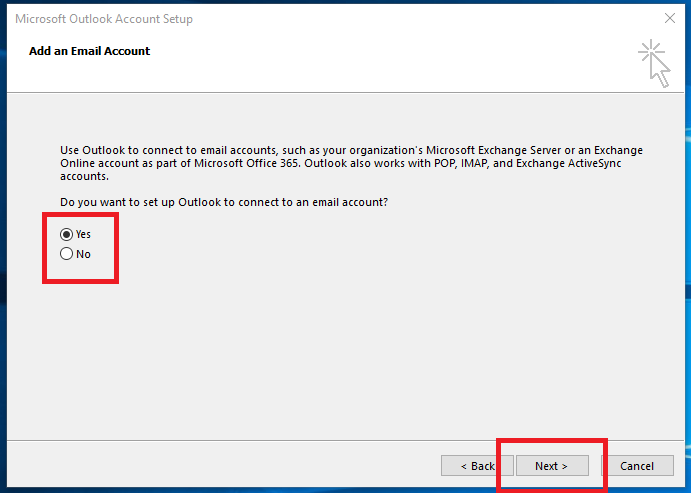Choose the No radio button

pyautogui.click(x=67, y=254)
